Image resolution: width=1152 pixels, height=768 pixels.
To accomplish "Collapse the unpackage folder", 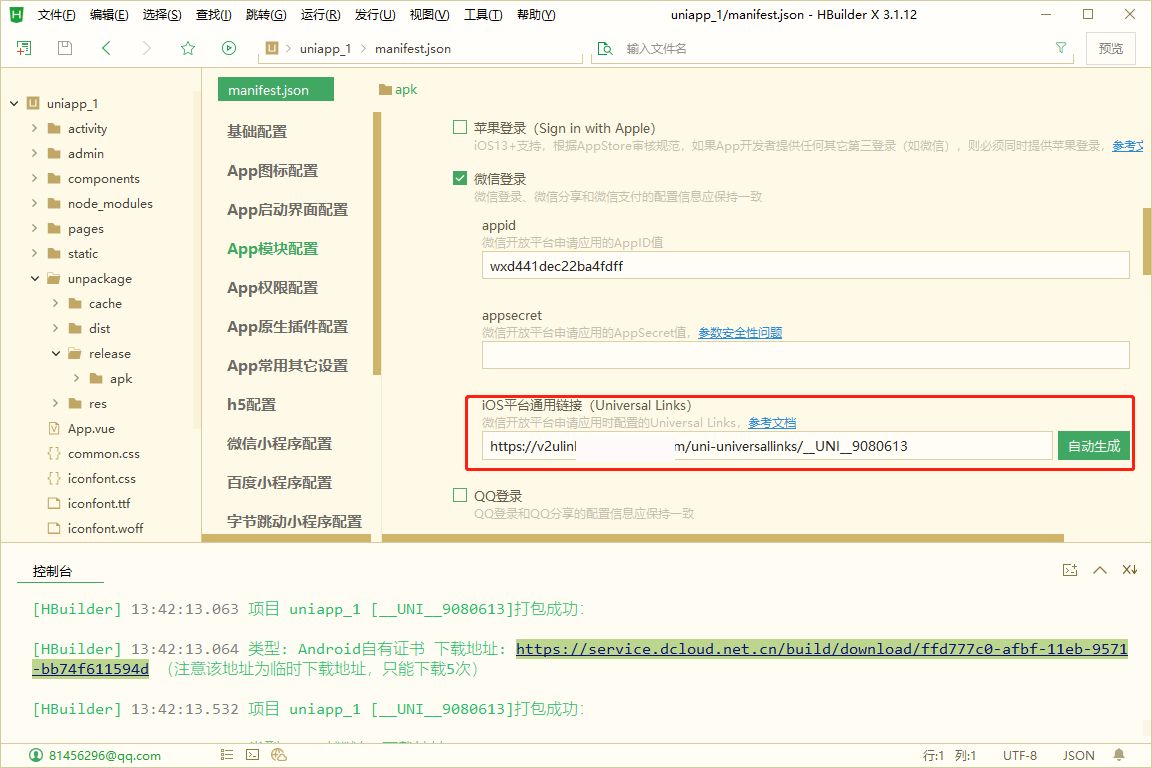I will click(35, 278).
